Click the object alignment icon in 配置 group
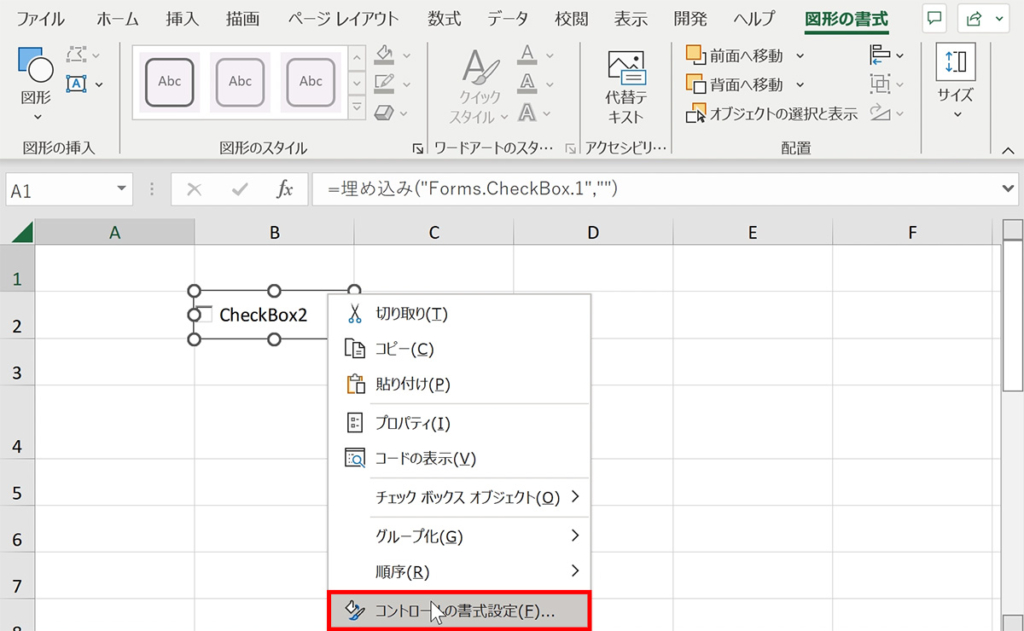This screenshot has height=631, width=1024. (881, 54)
